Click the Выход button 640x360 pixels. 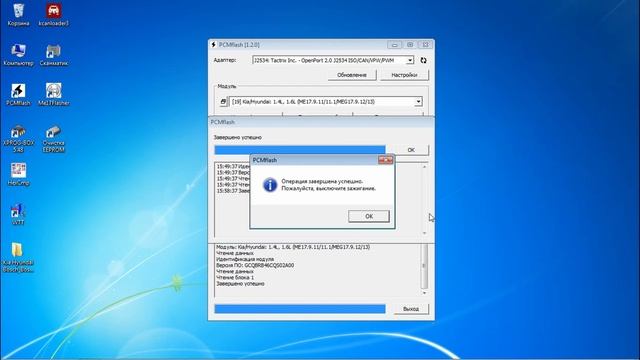point(411,309)
